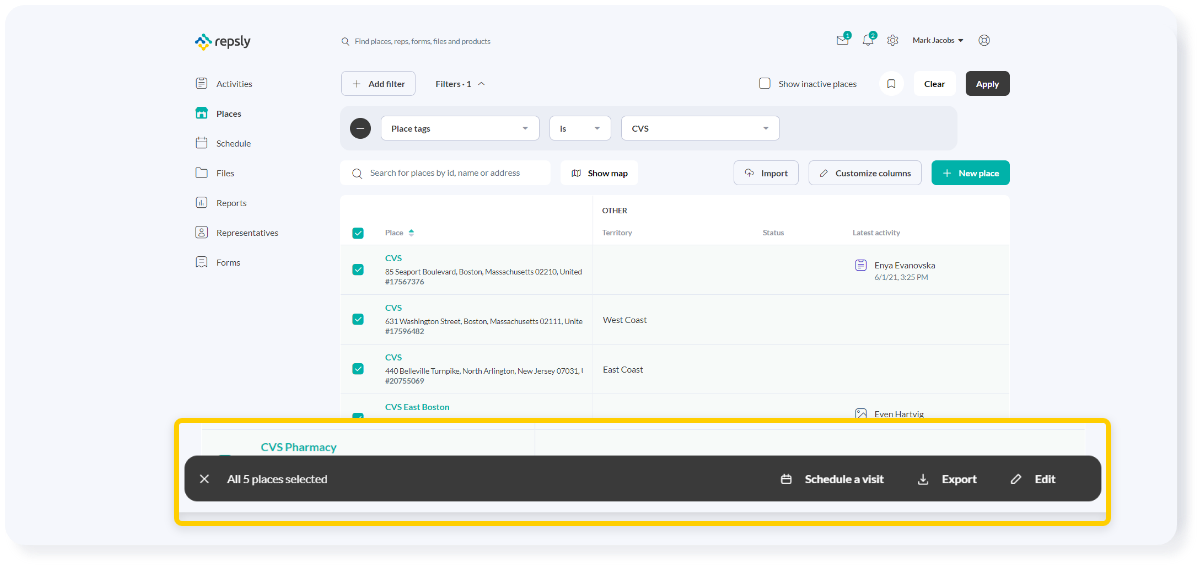Click the Clear button
Image resolution: width=1202 pixels, height=570 pixels.
point(934,84)
